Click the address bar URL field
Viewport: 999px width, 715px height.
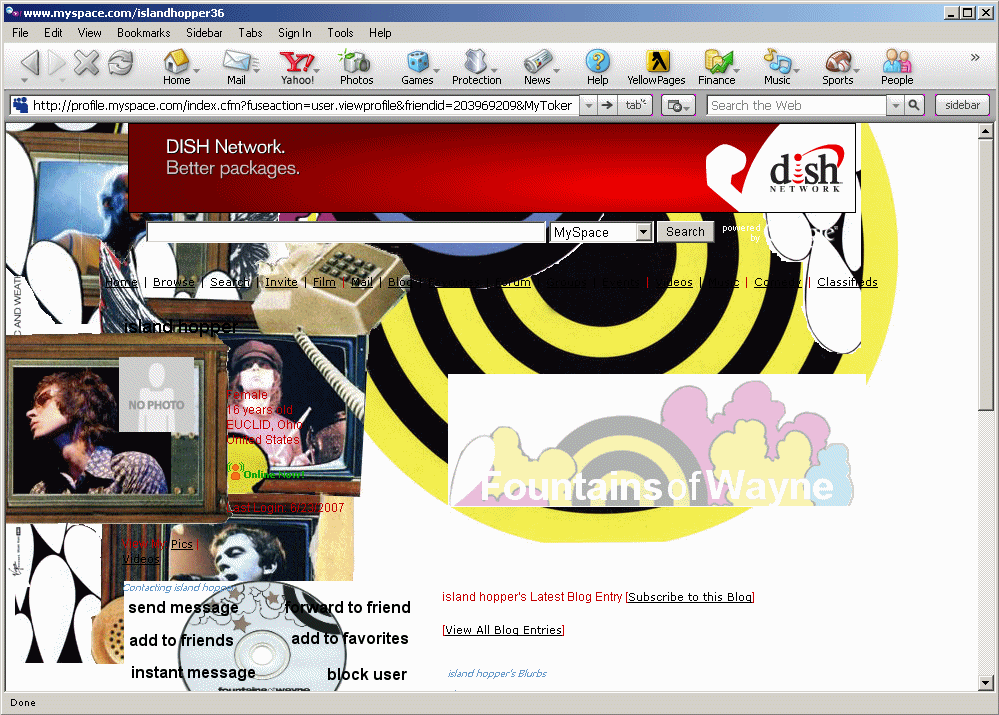coord(303,105)
